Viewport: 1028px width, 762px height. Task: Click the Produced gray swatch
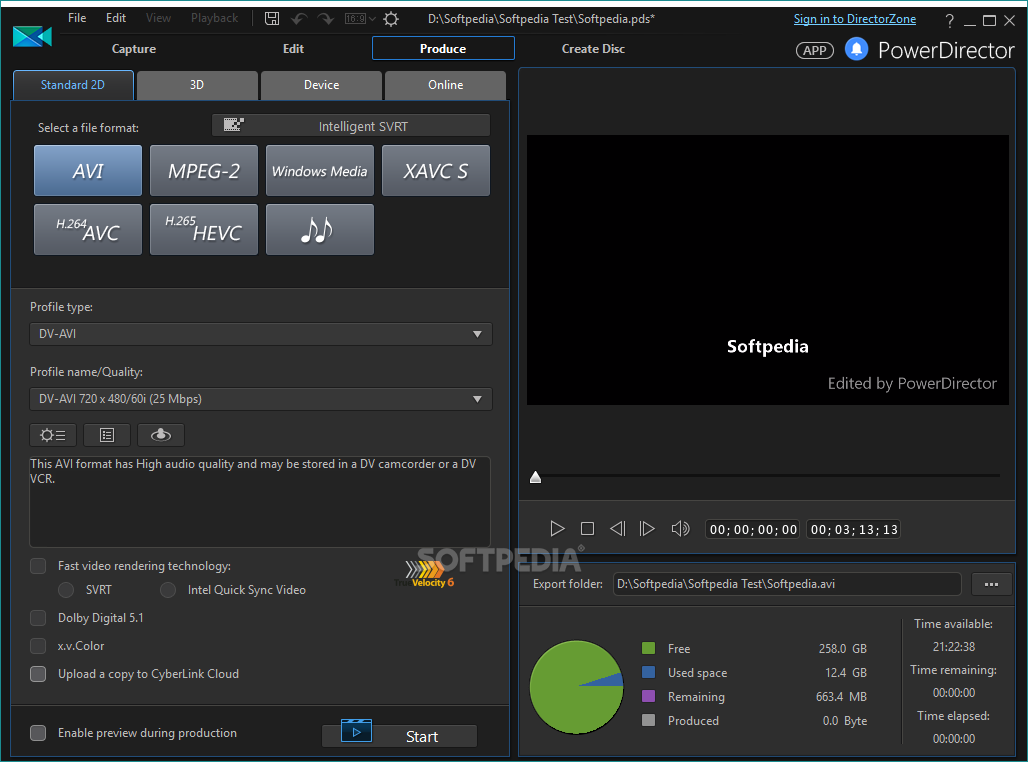[x=648, y=720]
